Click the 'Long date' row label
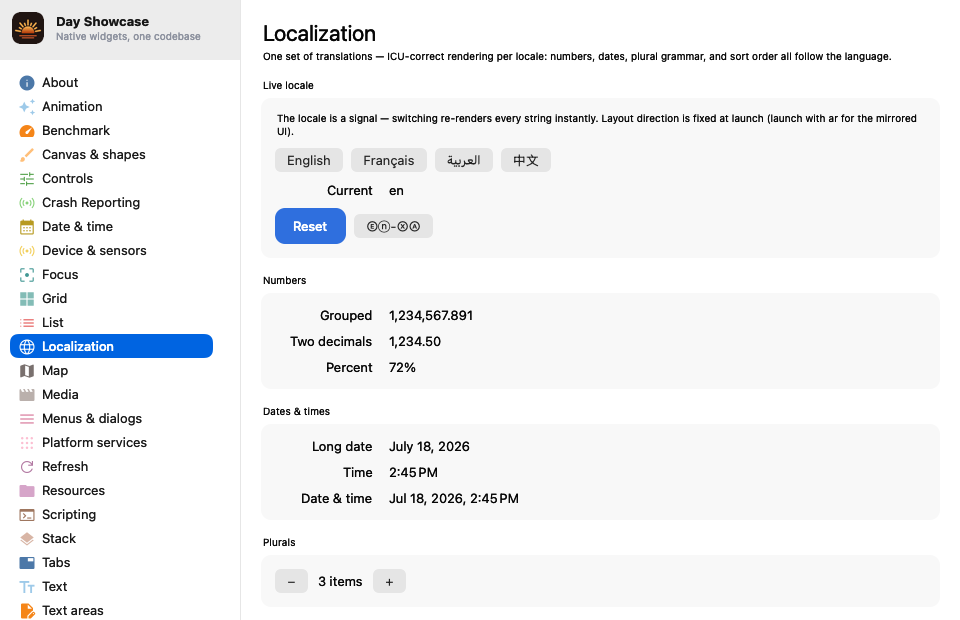 [342, 447]
